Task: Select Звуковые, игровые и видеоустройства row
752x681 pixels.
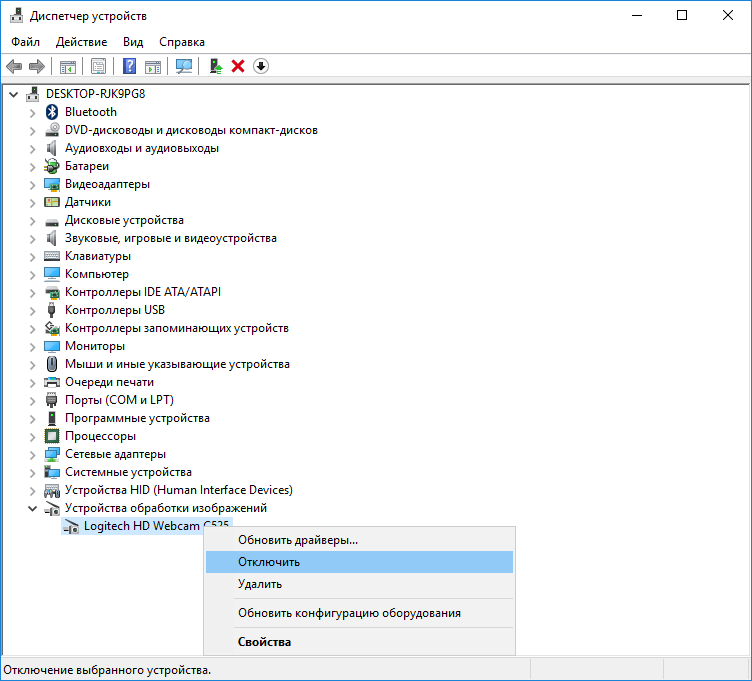Action: [171, 238]
